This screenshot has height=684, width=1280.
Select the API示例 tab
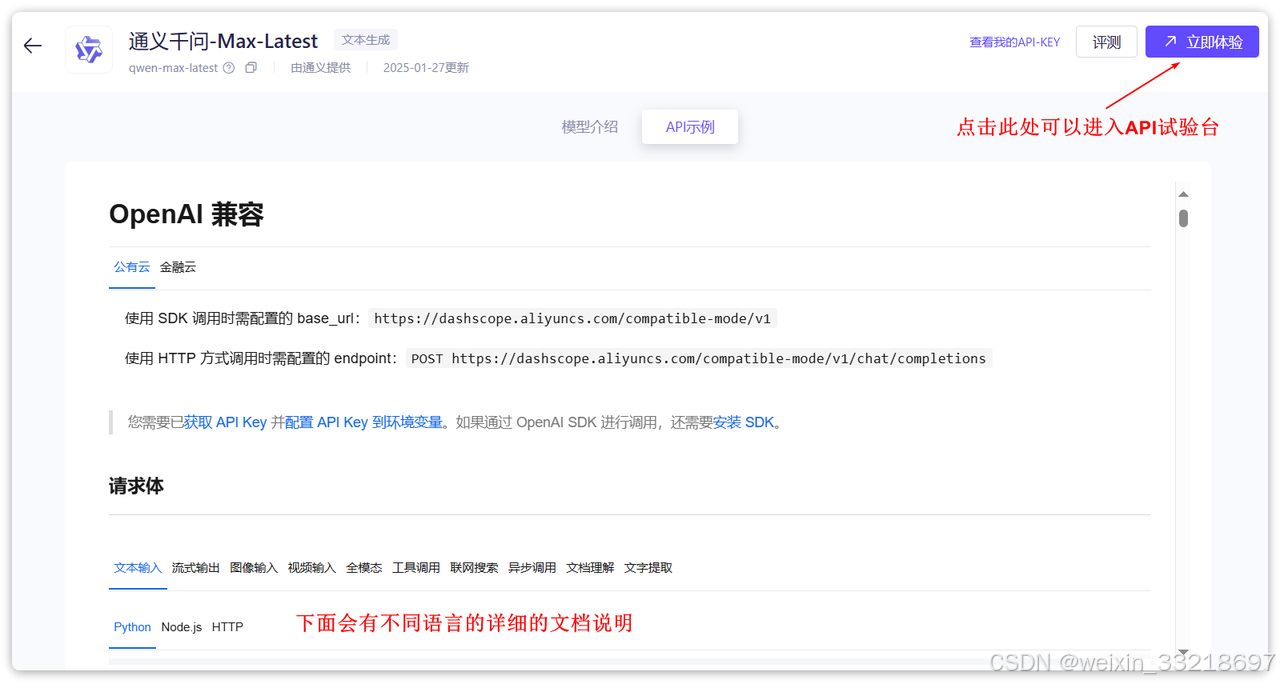(x=690, y=127)
